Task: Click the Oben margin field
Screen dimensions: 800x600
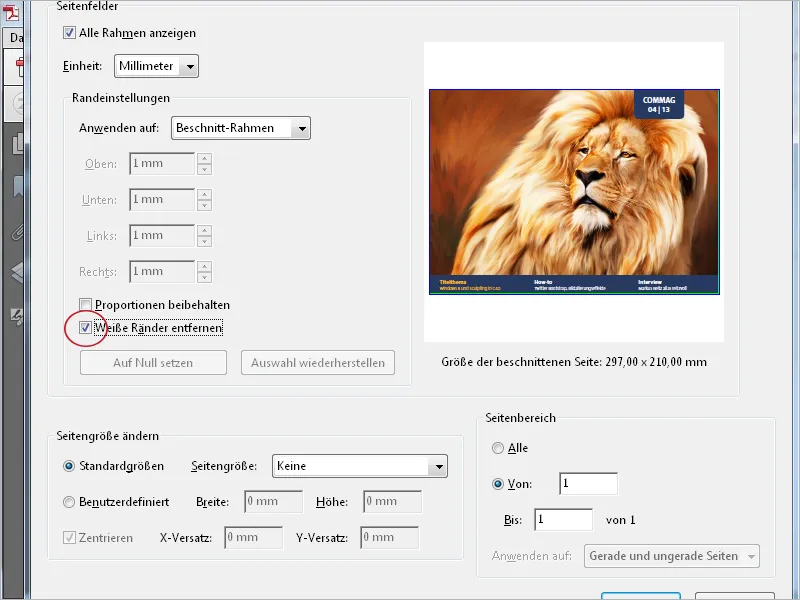Action: coord(162,164)
